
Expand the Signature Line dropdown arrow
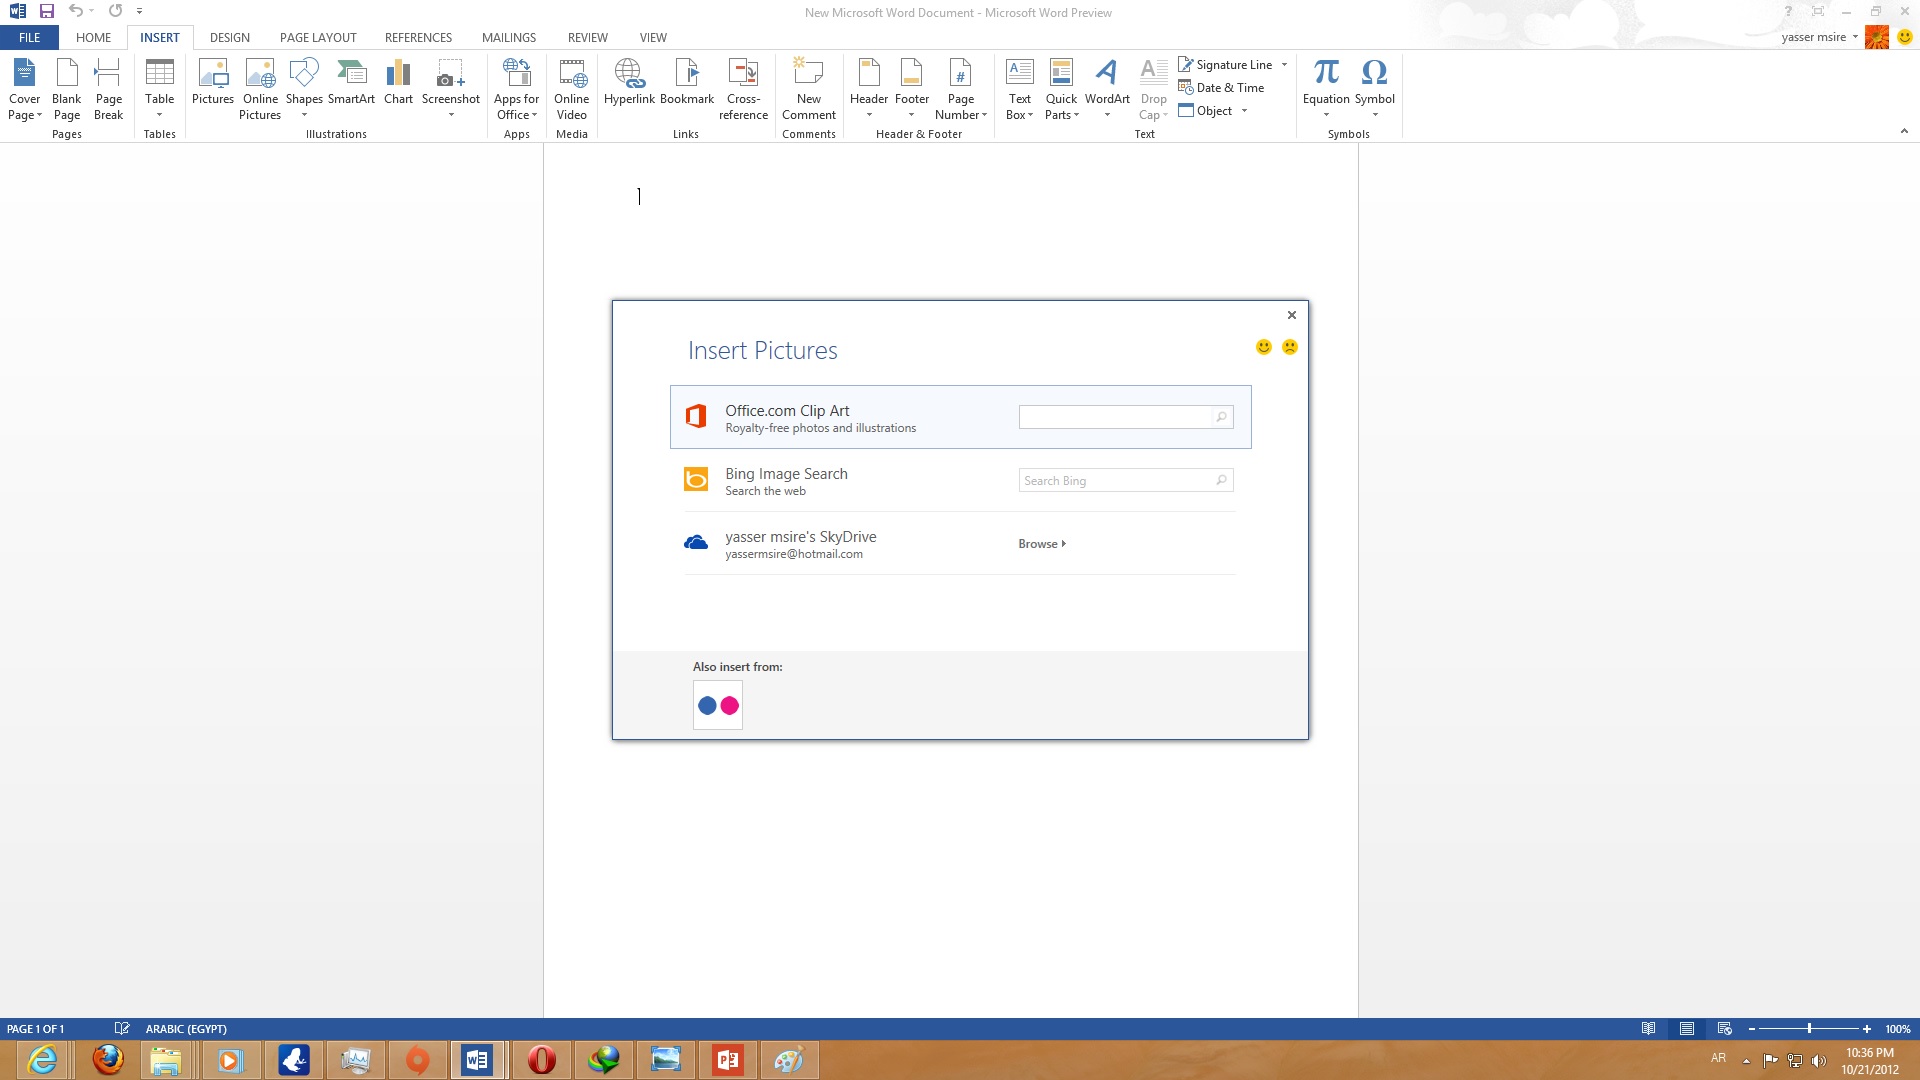pos(1285,64)
